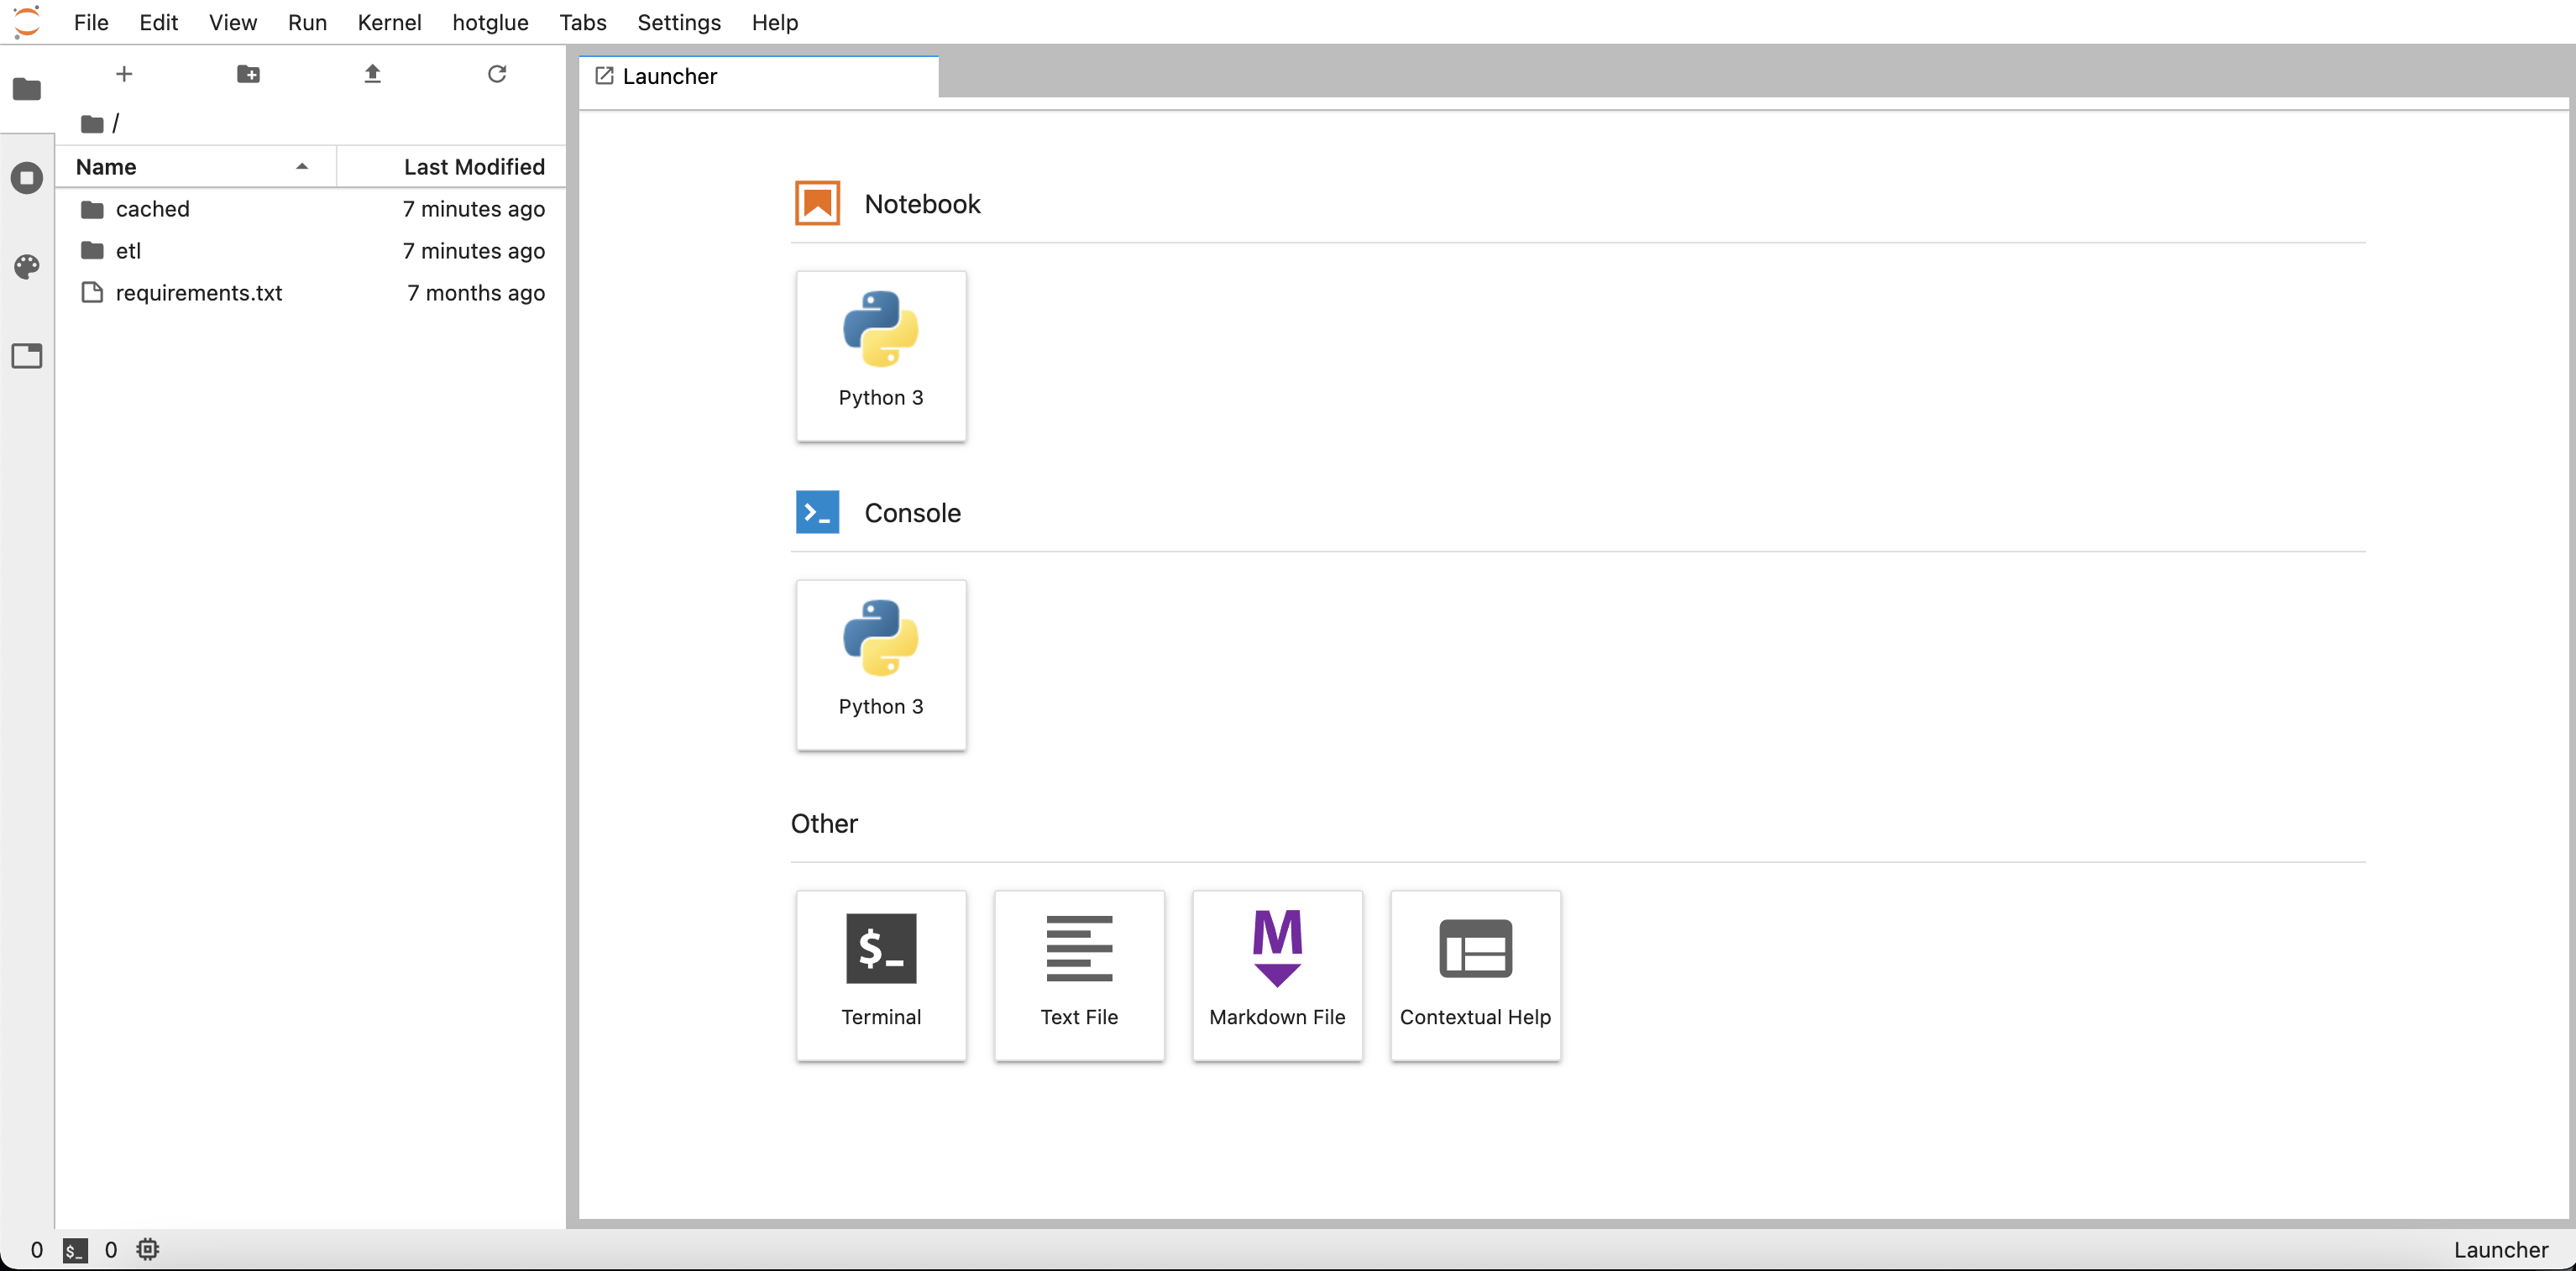The image size is (2576, 1271).
Task: Launch a Python 3 notebook
Action: (x=880, y=355)
